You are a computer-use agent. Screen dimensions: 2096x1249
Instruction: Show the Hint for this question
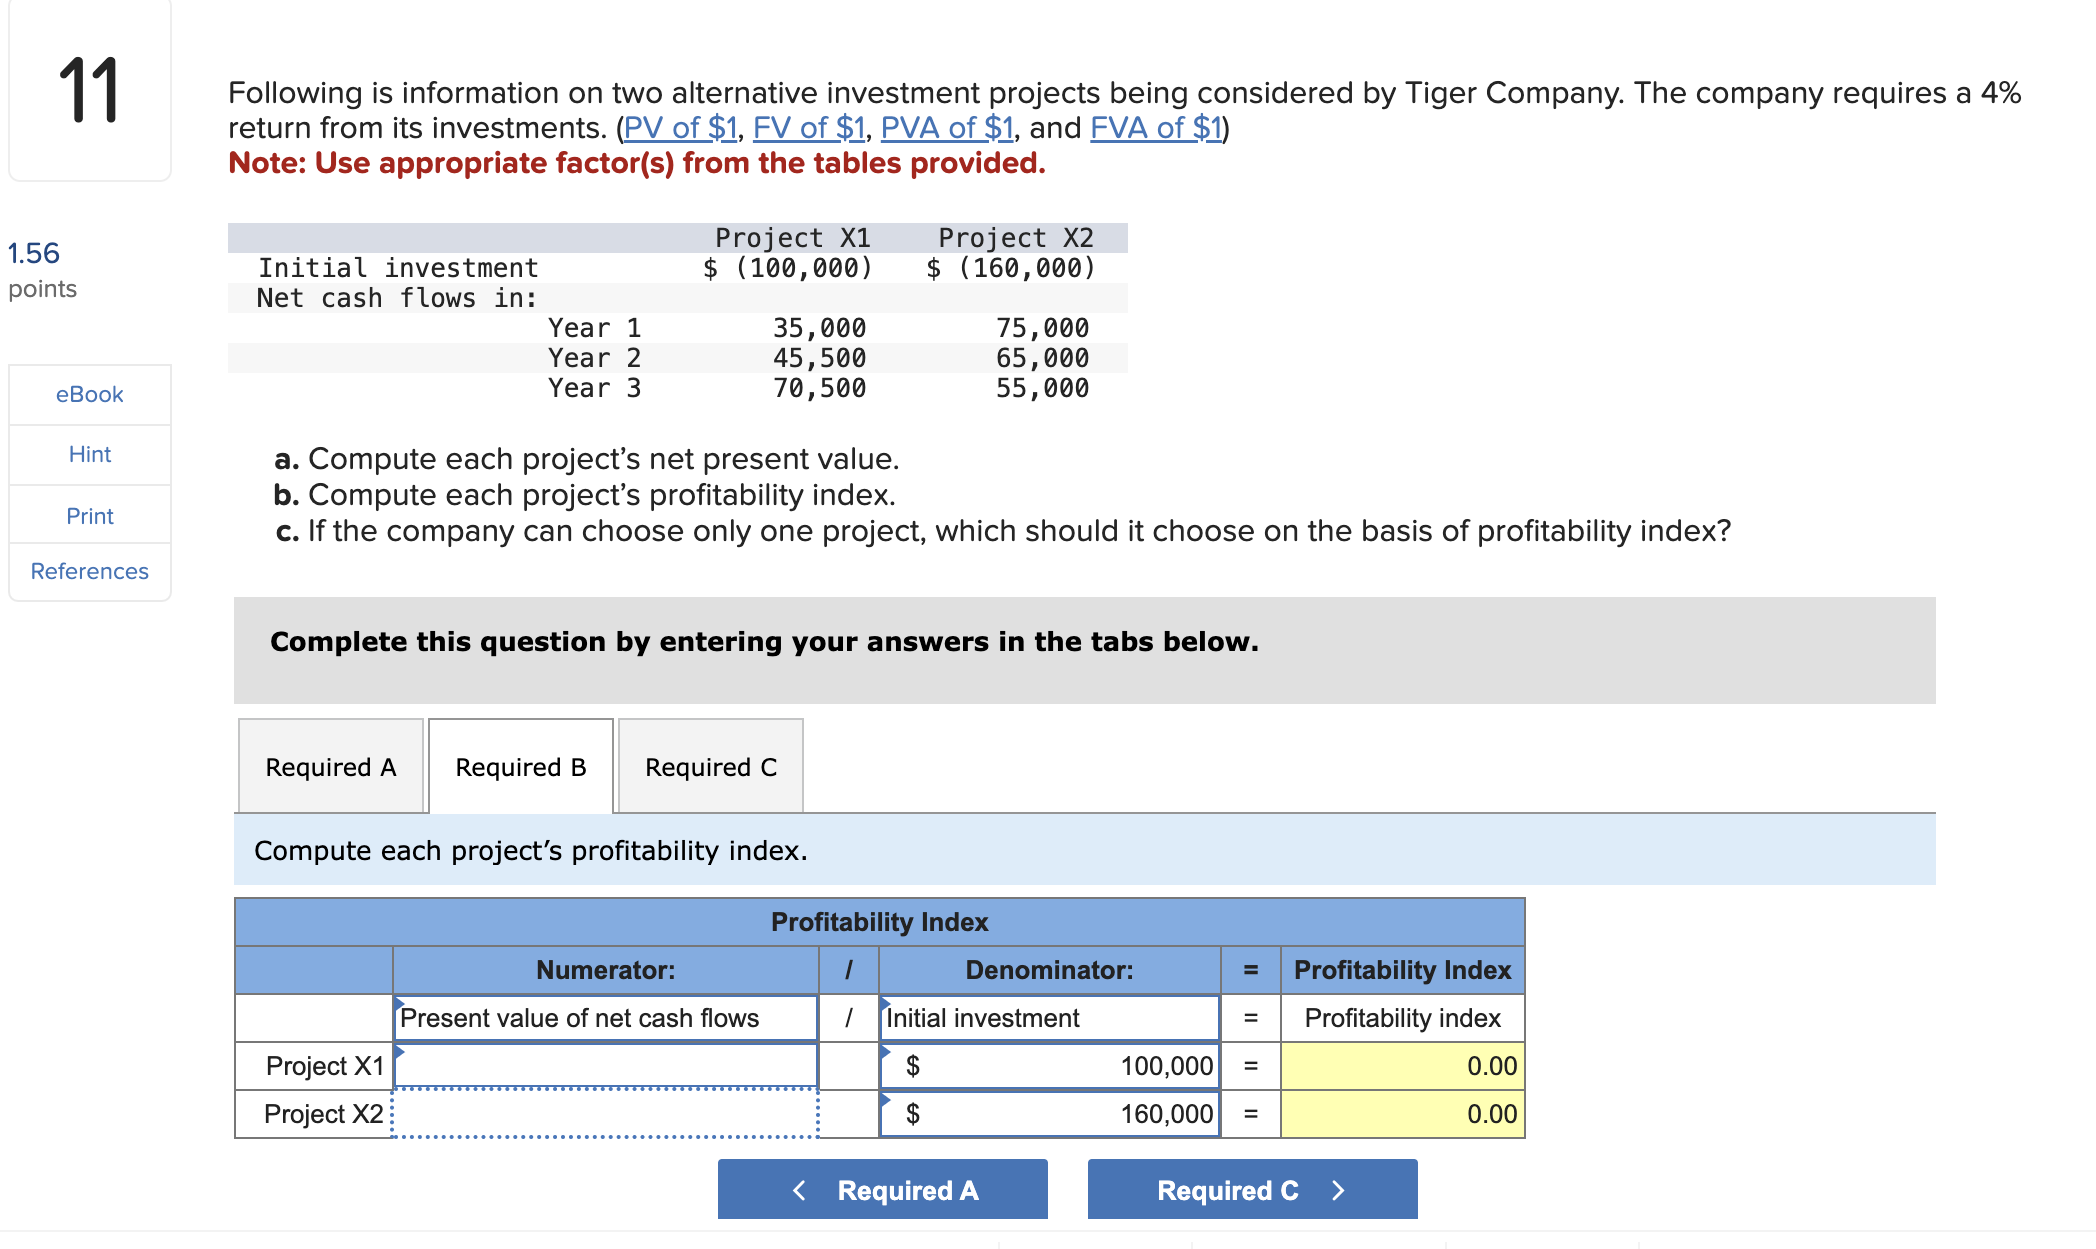(x=89, y=454)
